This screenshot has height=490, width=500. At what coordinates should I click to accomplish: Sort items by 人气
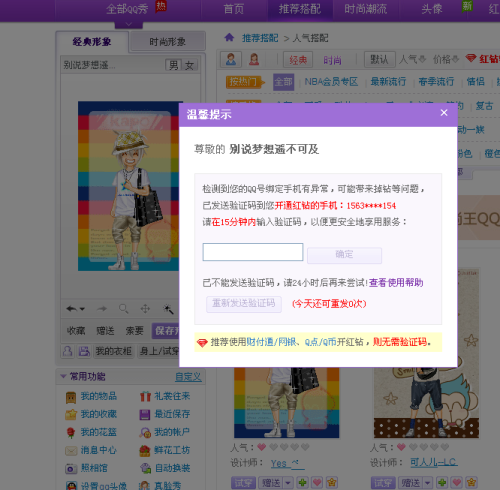413,59
